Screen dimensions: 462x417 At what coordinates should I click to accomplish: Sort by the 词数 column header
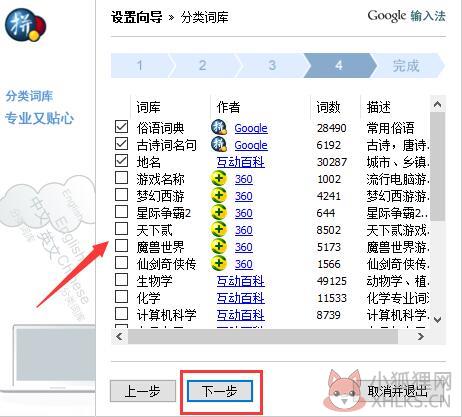[x=336, y=107]
